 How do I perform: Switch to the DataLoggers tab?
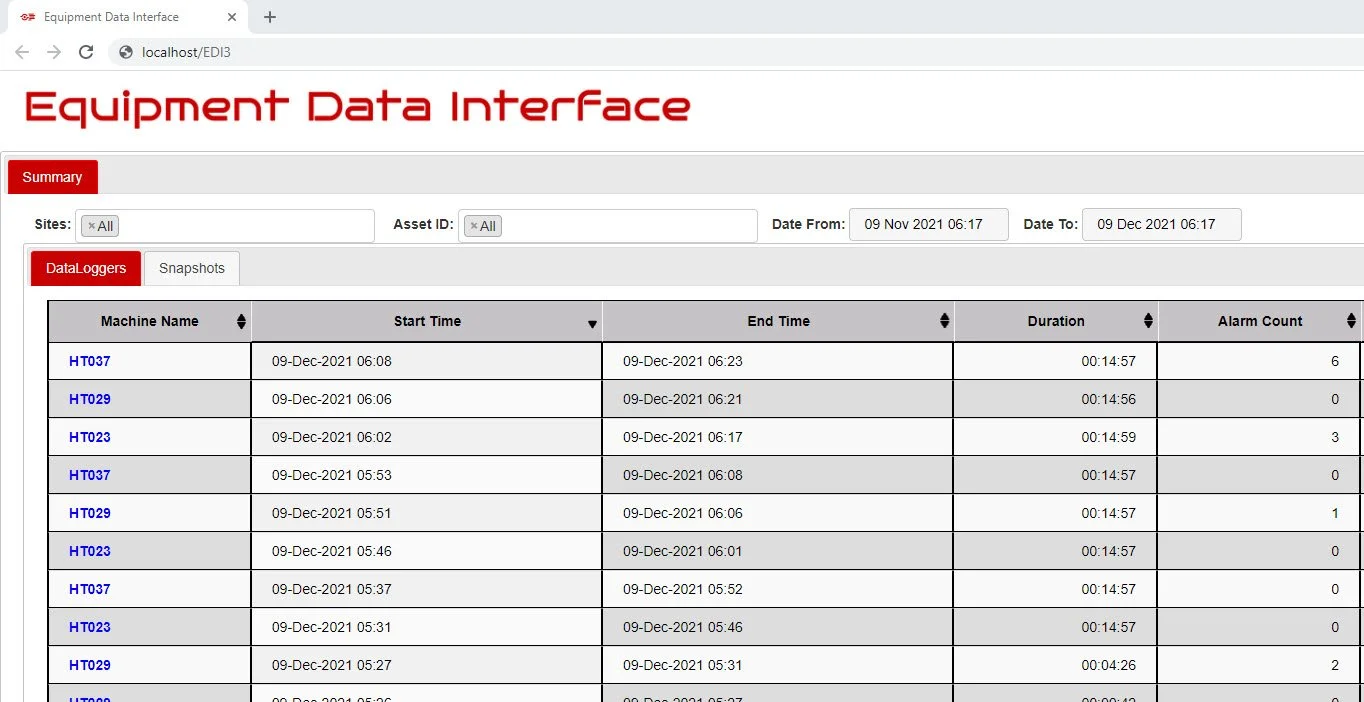[86, 268]
